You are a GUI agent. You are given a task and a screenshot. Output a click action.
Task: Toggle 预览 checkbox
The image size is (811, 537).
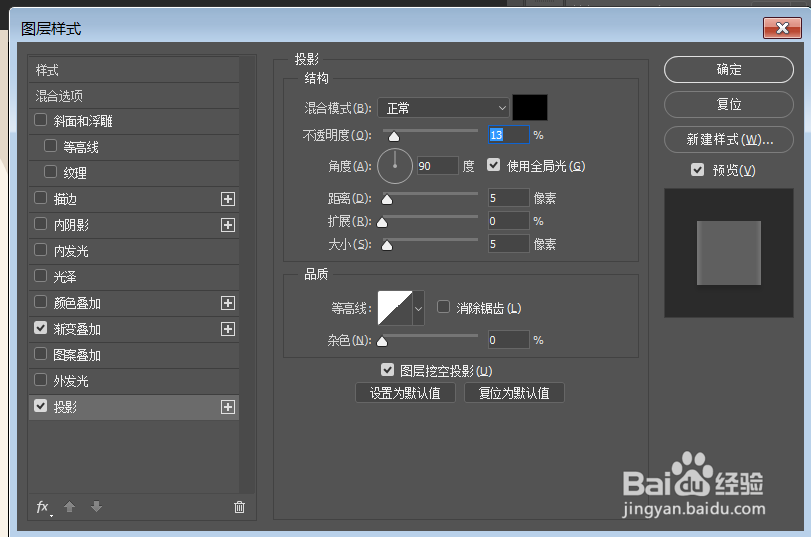tap(697, 170)
